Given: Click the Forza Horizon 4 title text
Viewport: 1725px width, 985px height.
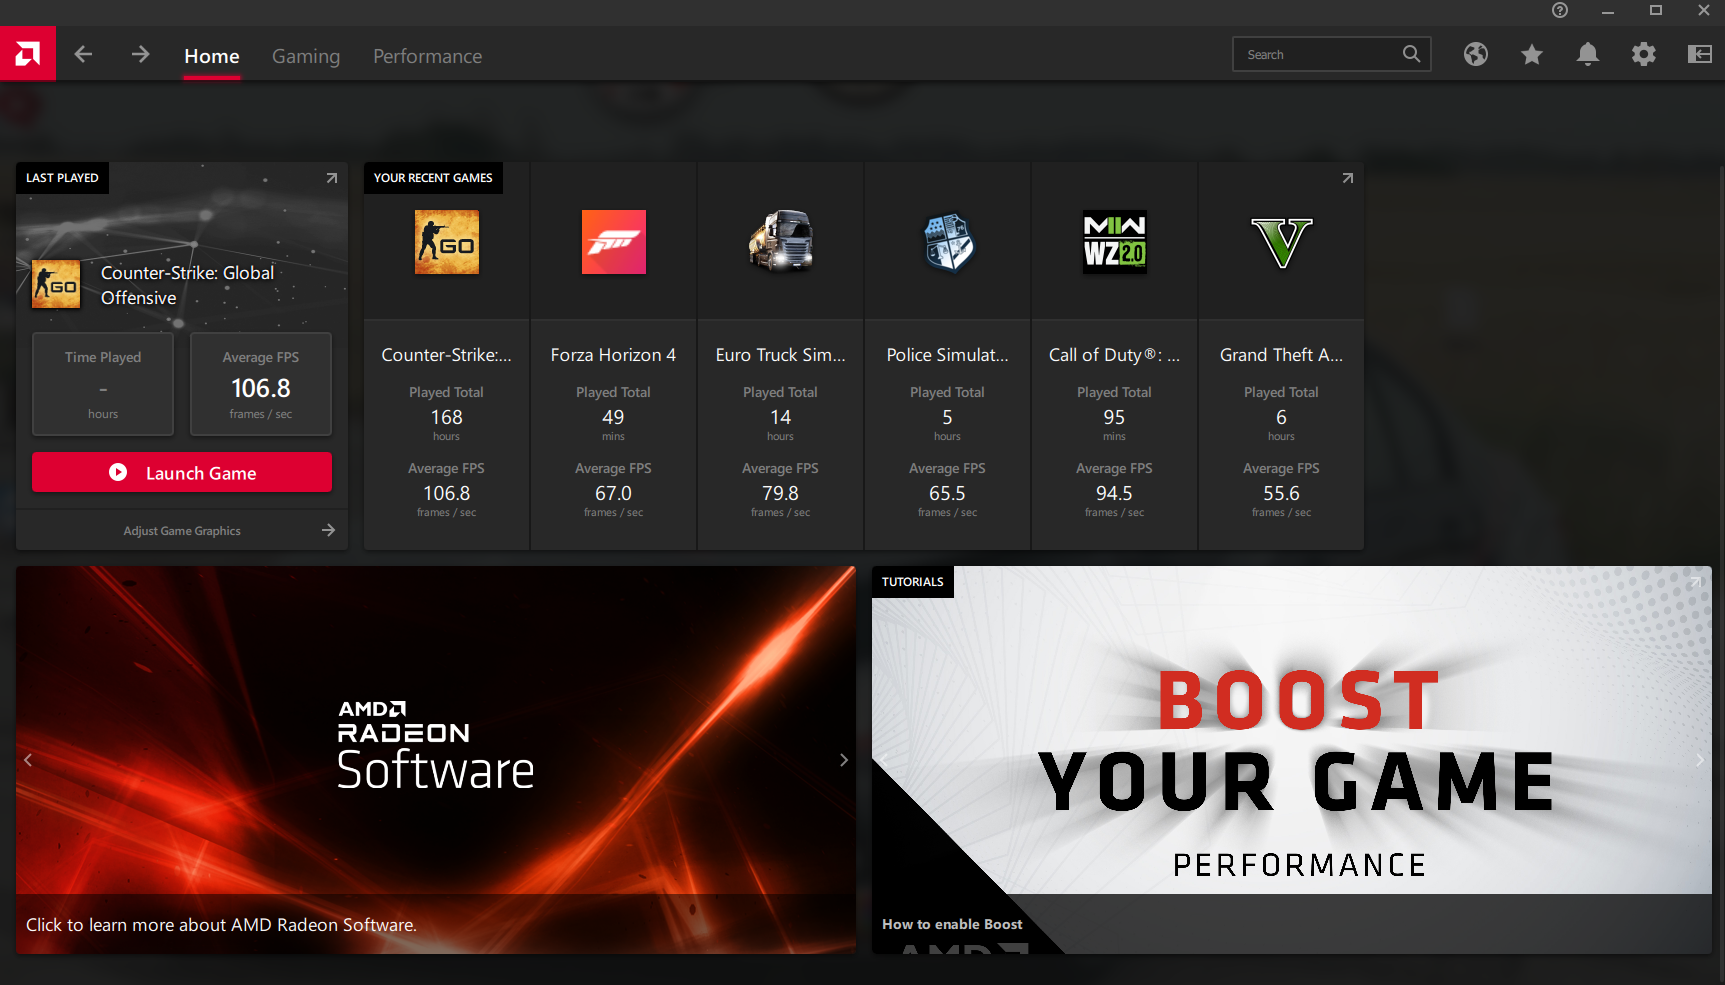Looking at the screenshot, I should 613,355.
